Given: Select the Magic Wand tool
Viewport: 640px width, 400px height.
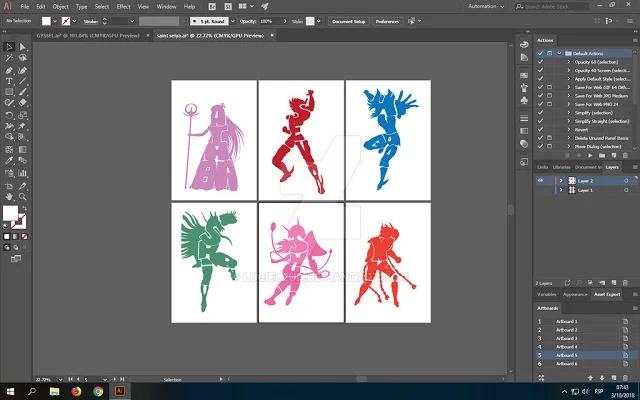Looking at the screenshot, I should point(9,58).
